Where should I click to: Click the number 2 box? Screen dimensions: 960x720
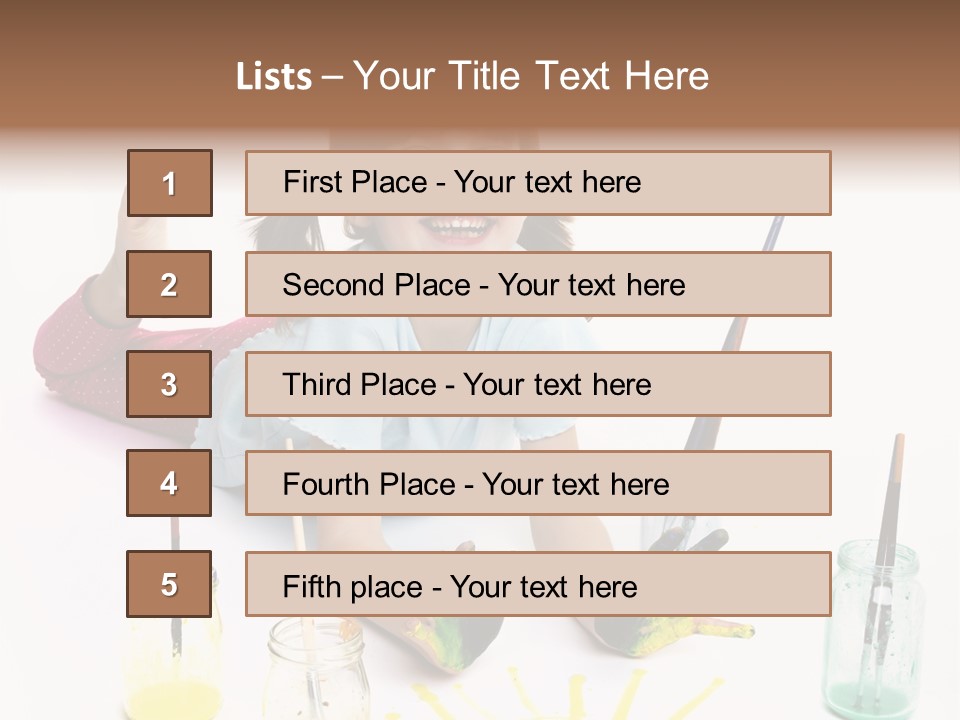(169, 284)
